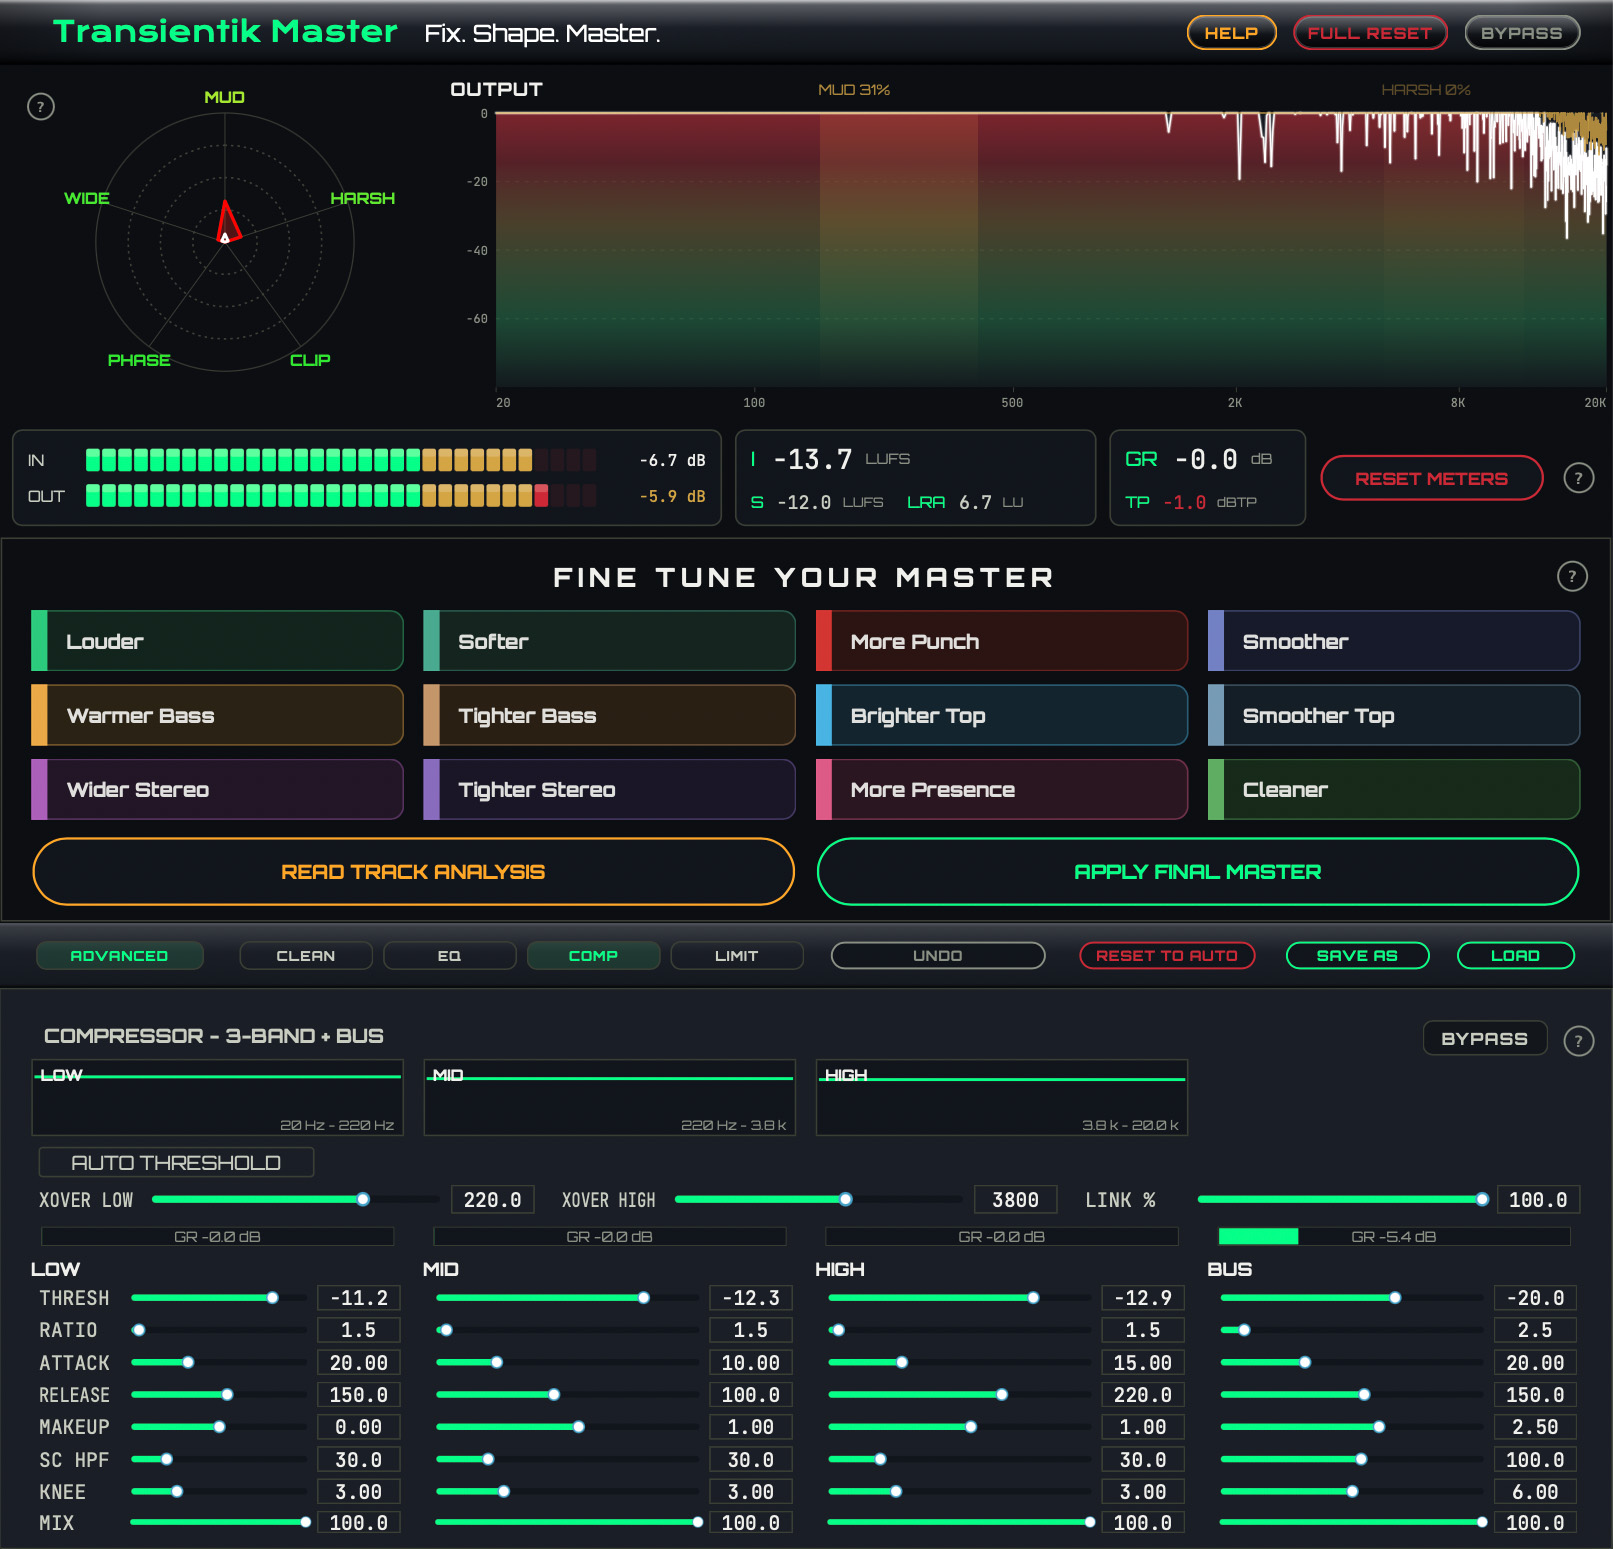Apply the Cleaner adjustment
This screenshot has height=1549, width=1613.
1394,789
